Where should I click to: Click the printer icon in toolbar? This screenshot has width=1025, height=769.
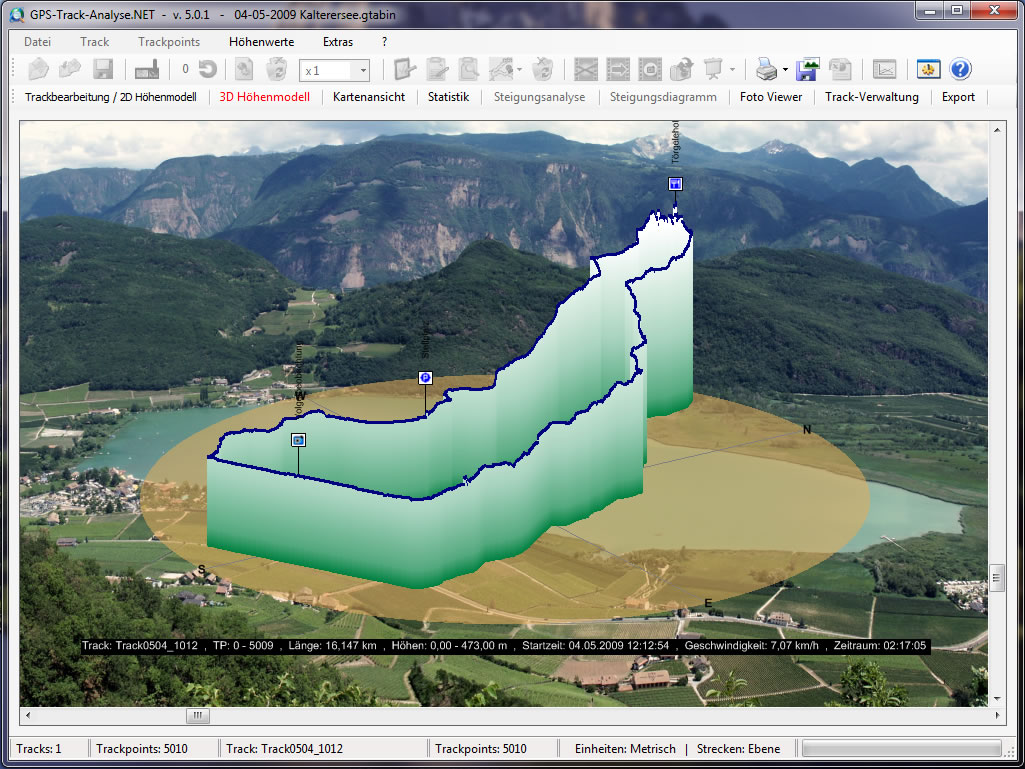click(x=766, y=69)
